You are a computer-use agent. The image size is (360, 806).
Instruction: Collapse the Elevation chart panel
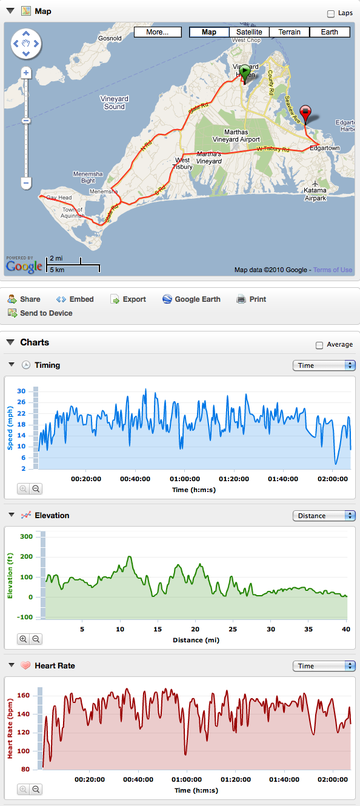12,515
